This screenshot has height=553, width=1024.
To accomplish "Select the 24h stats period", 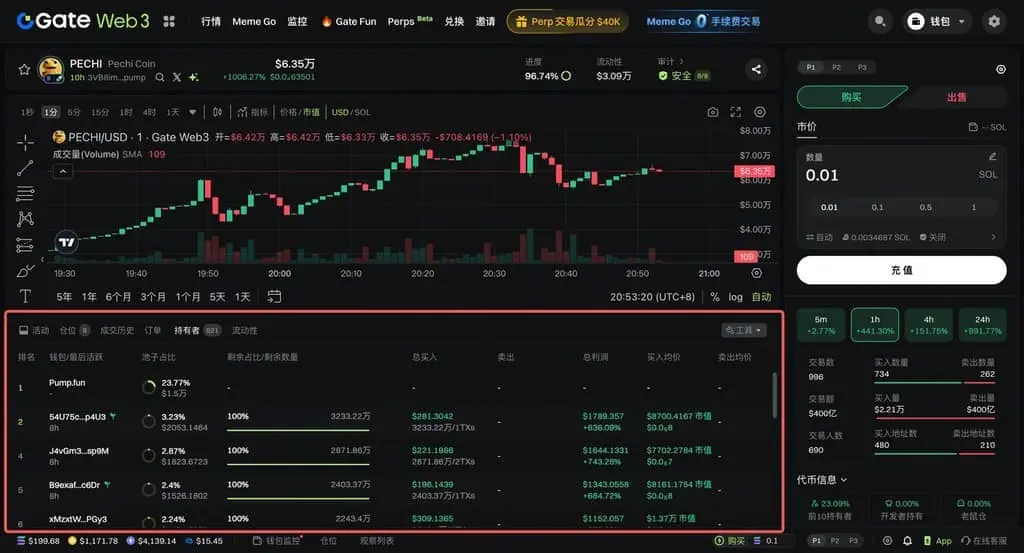I will tap(982, 324).
